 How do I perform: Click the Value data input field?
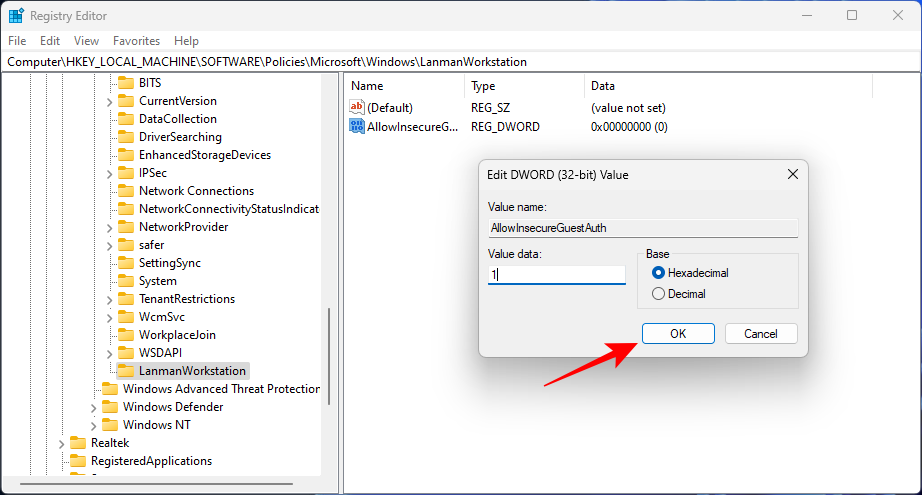click(556, 275)
